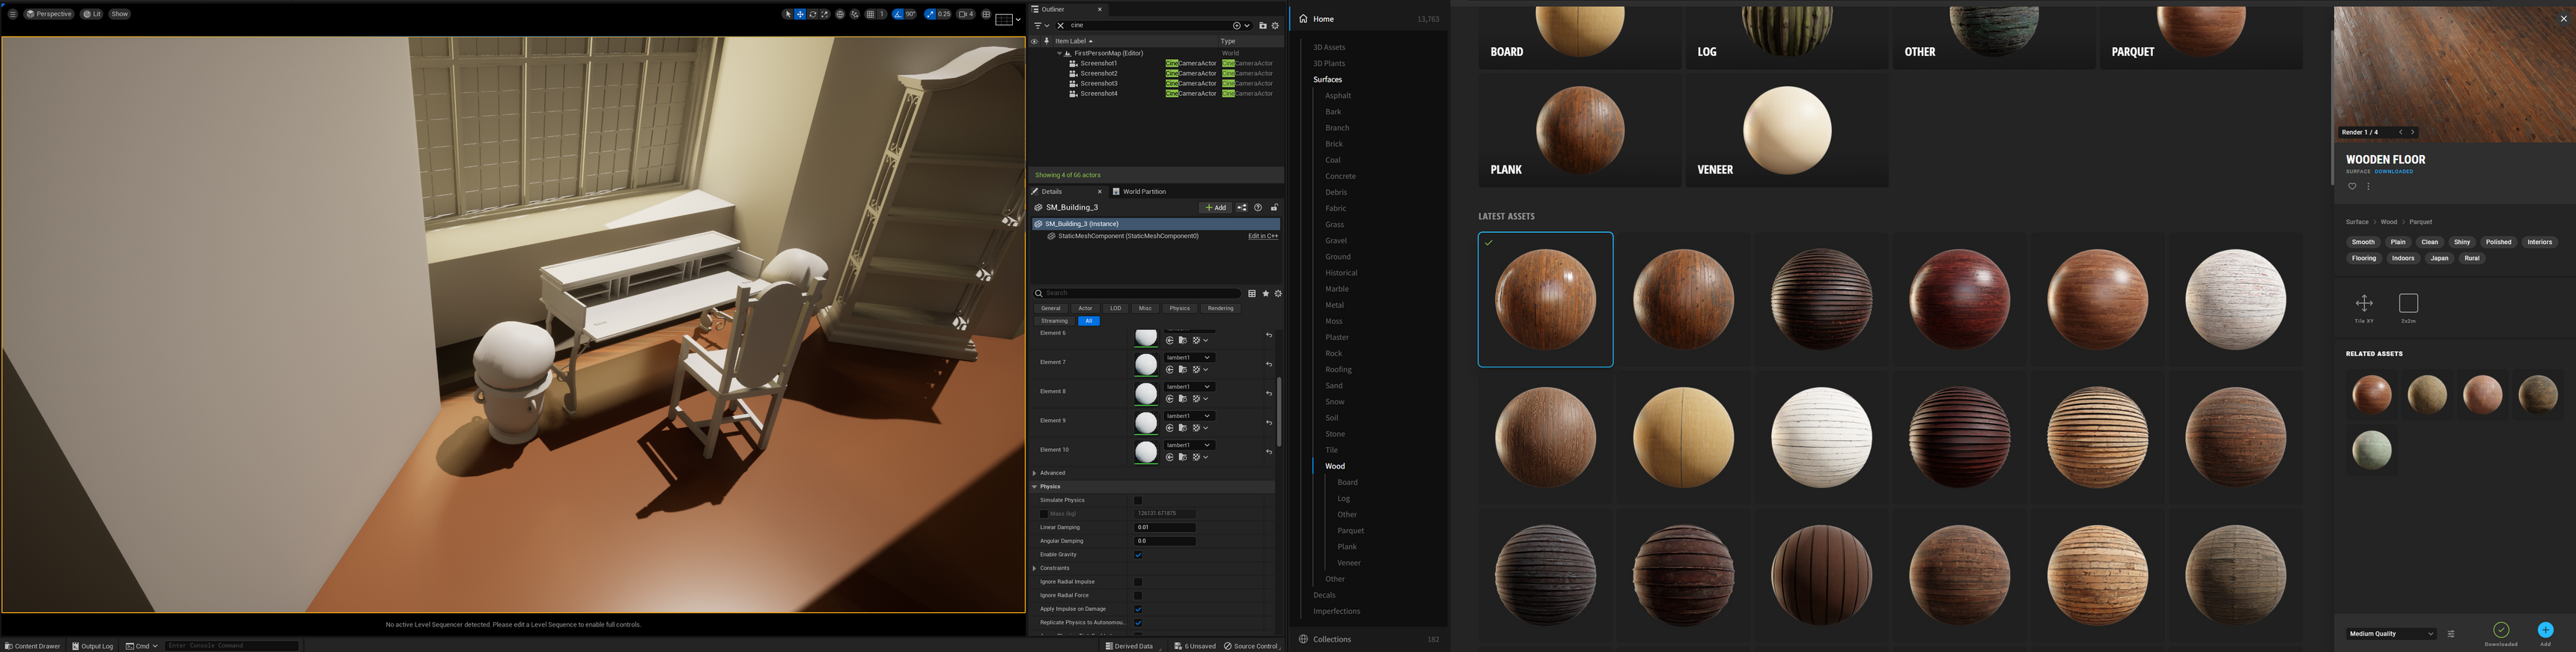Edit Linear Damping value field
The image size is (2576, 652).
point(1165,527)
